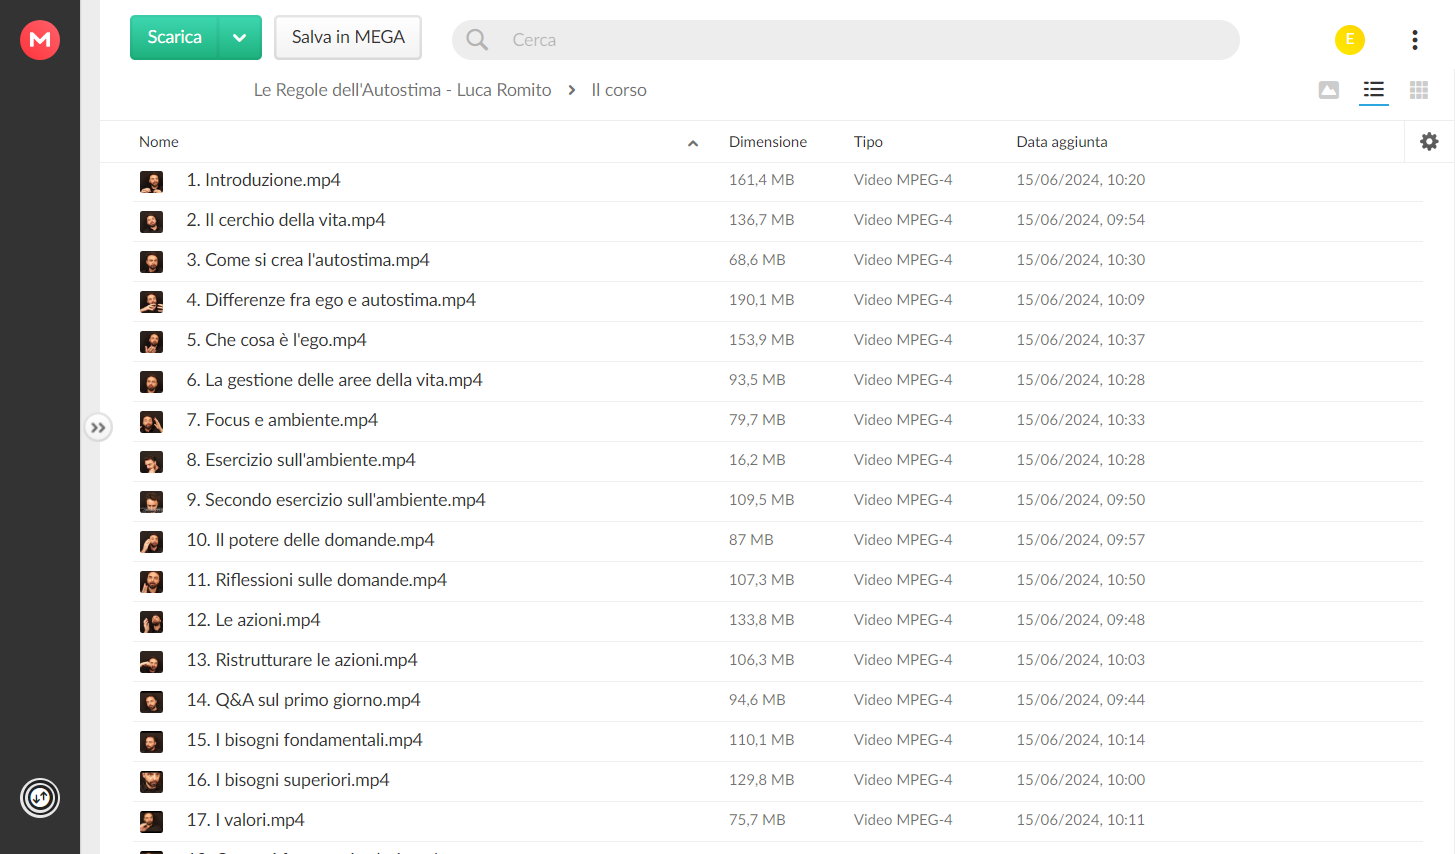Open the three-dot options menu

1414,40
